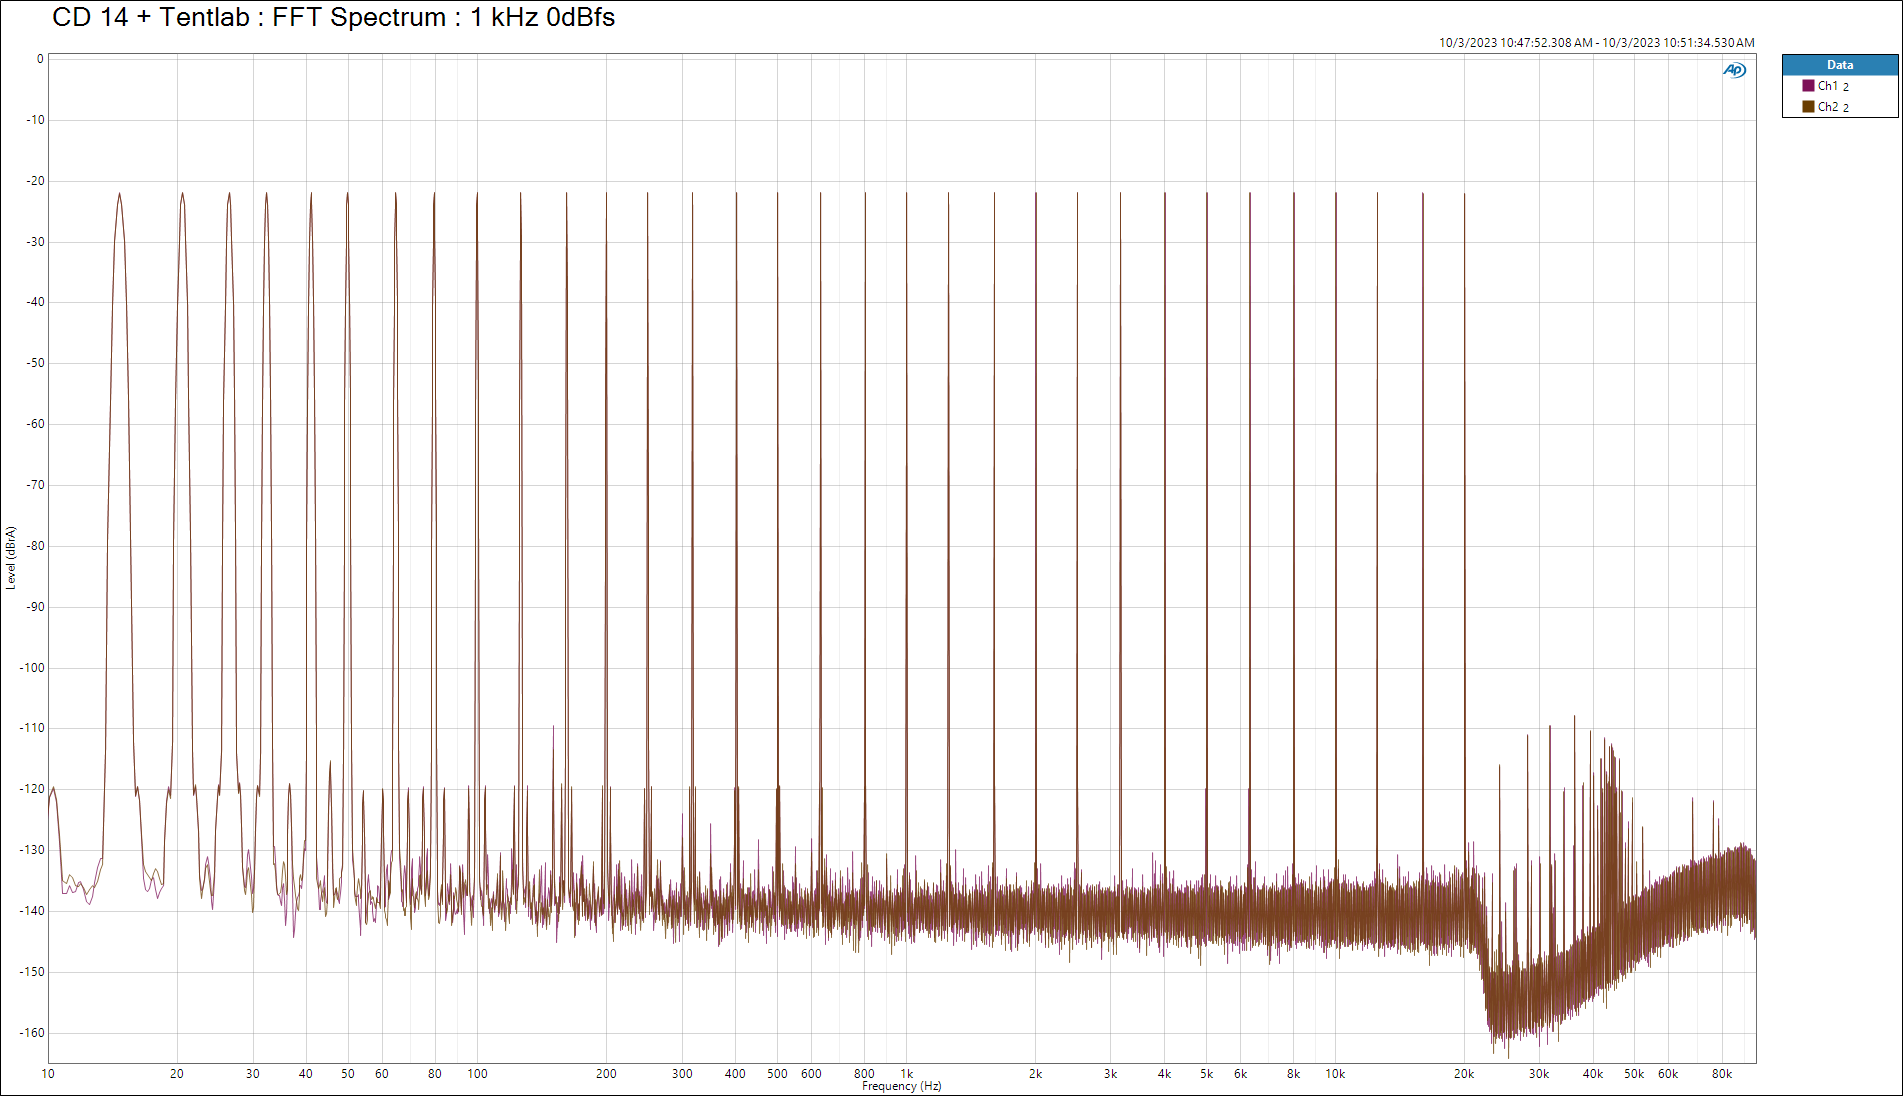This screenshot has width=1903, height=1096.
Task: Click the Frequency (Hz) axis label
Action: tap(901, 1086)
